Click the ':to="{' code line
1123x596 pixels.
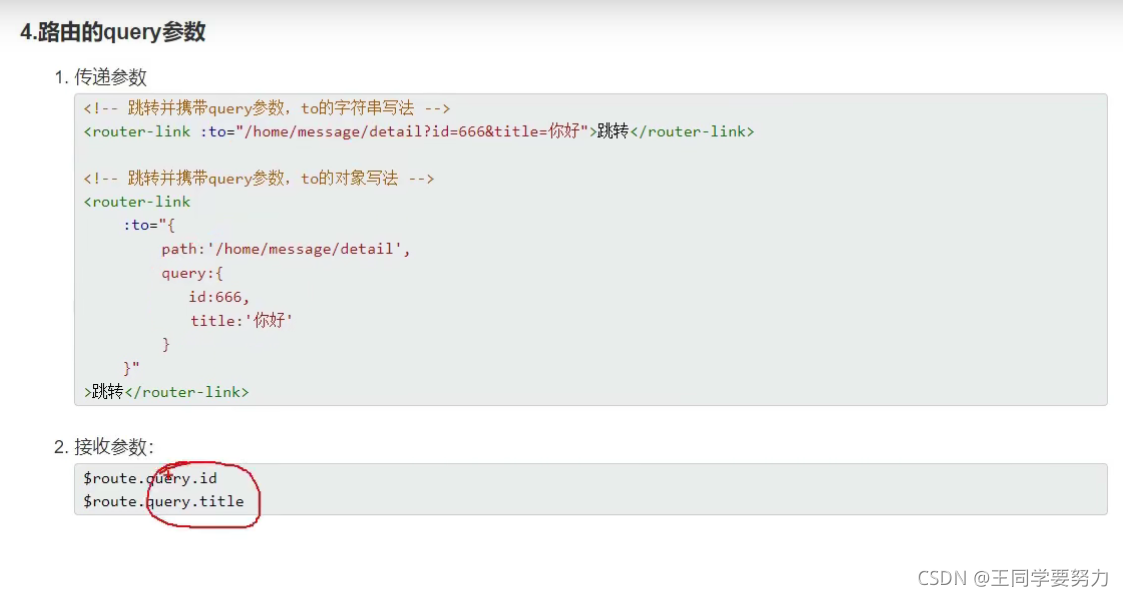click(x=149, y=225)
